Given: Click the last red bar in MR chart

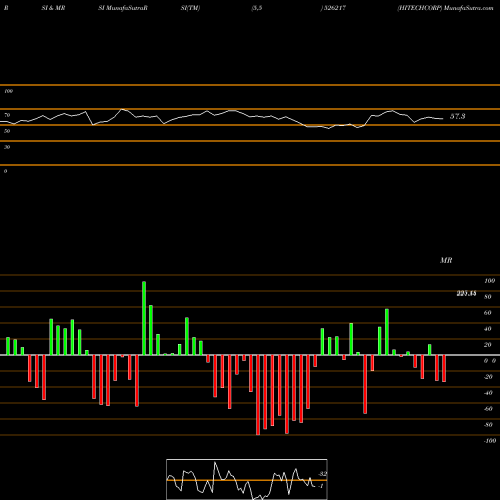Looking at the screenshot, I should [x=444, y=368].
